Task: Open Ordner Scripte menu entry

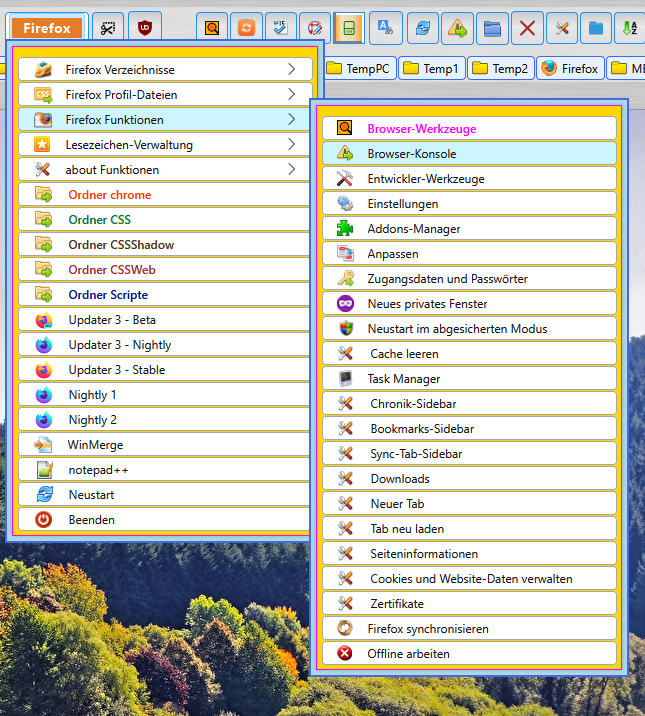Action: [x=164, y=295]
